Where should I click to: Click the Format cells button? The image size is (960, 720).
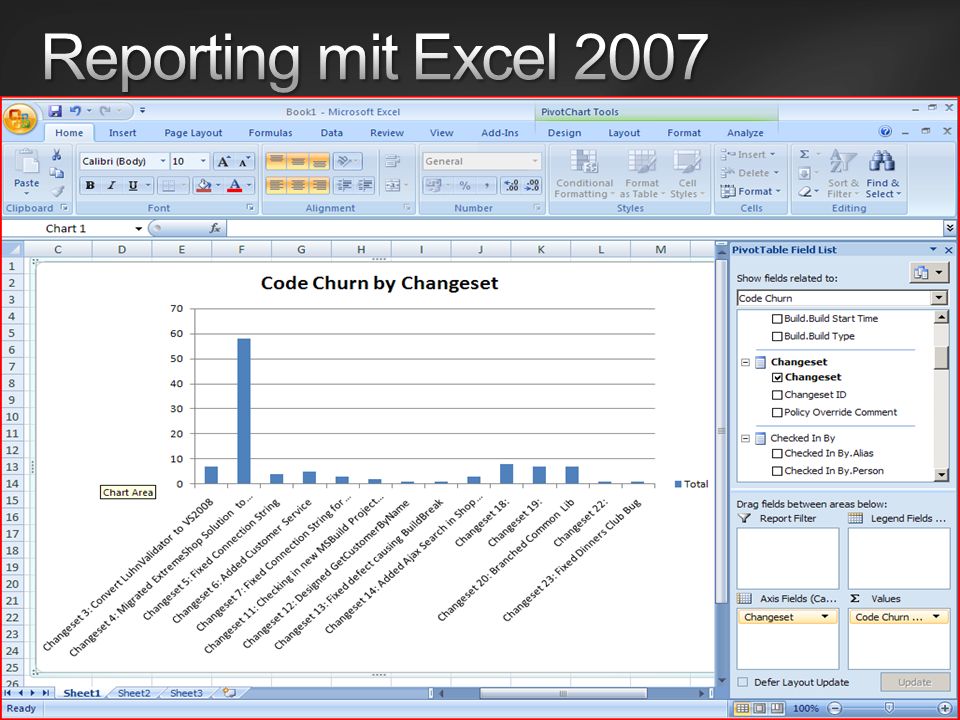751,192
